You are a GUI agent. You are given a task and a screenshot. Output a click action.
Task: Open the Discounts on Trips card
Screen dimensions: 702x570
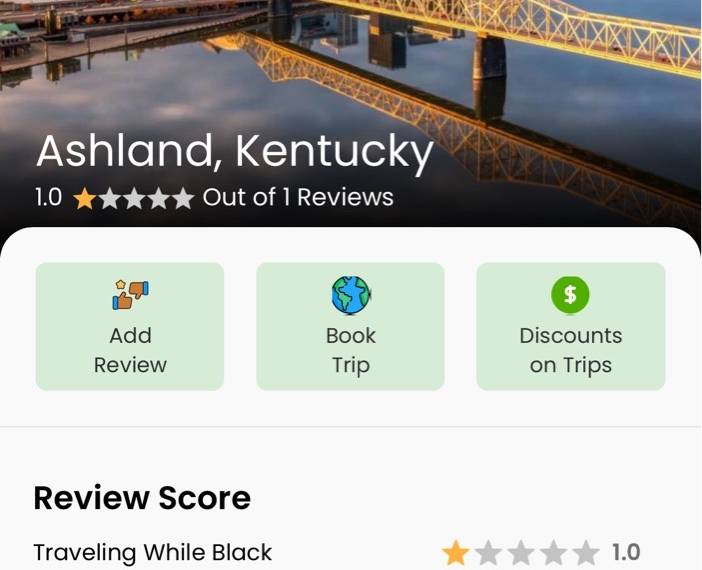571,326
